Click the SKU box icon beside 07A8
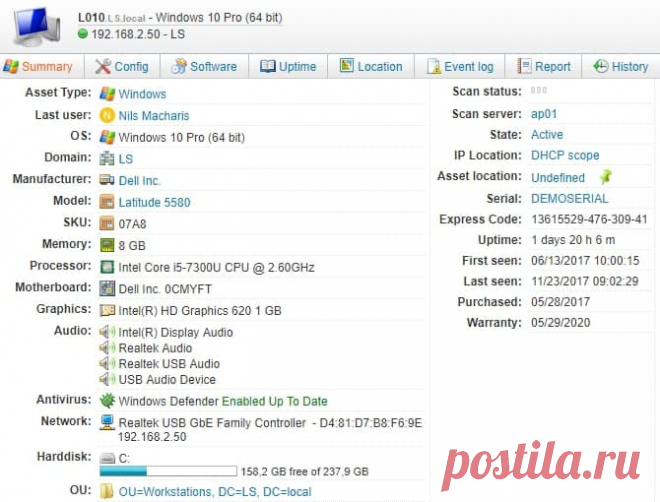Screen dimensions: 660x502 pyautogui.click(x=107, y=223)
